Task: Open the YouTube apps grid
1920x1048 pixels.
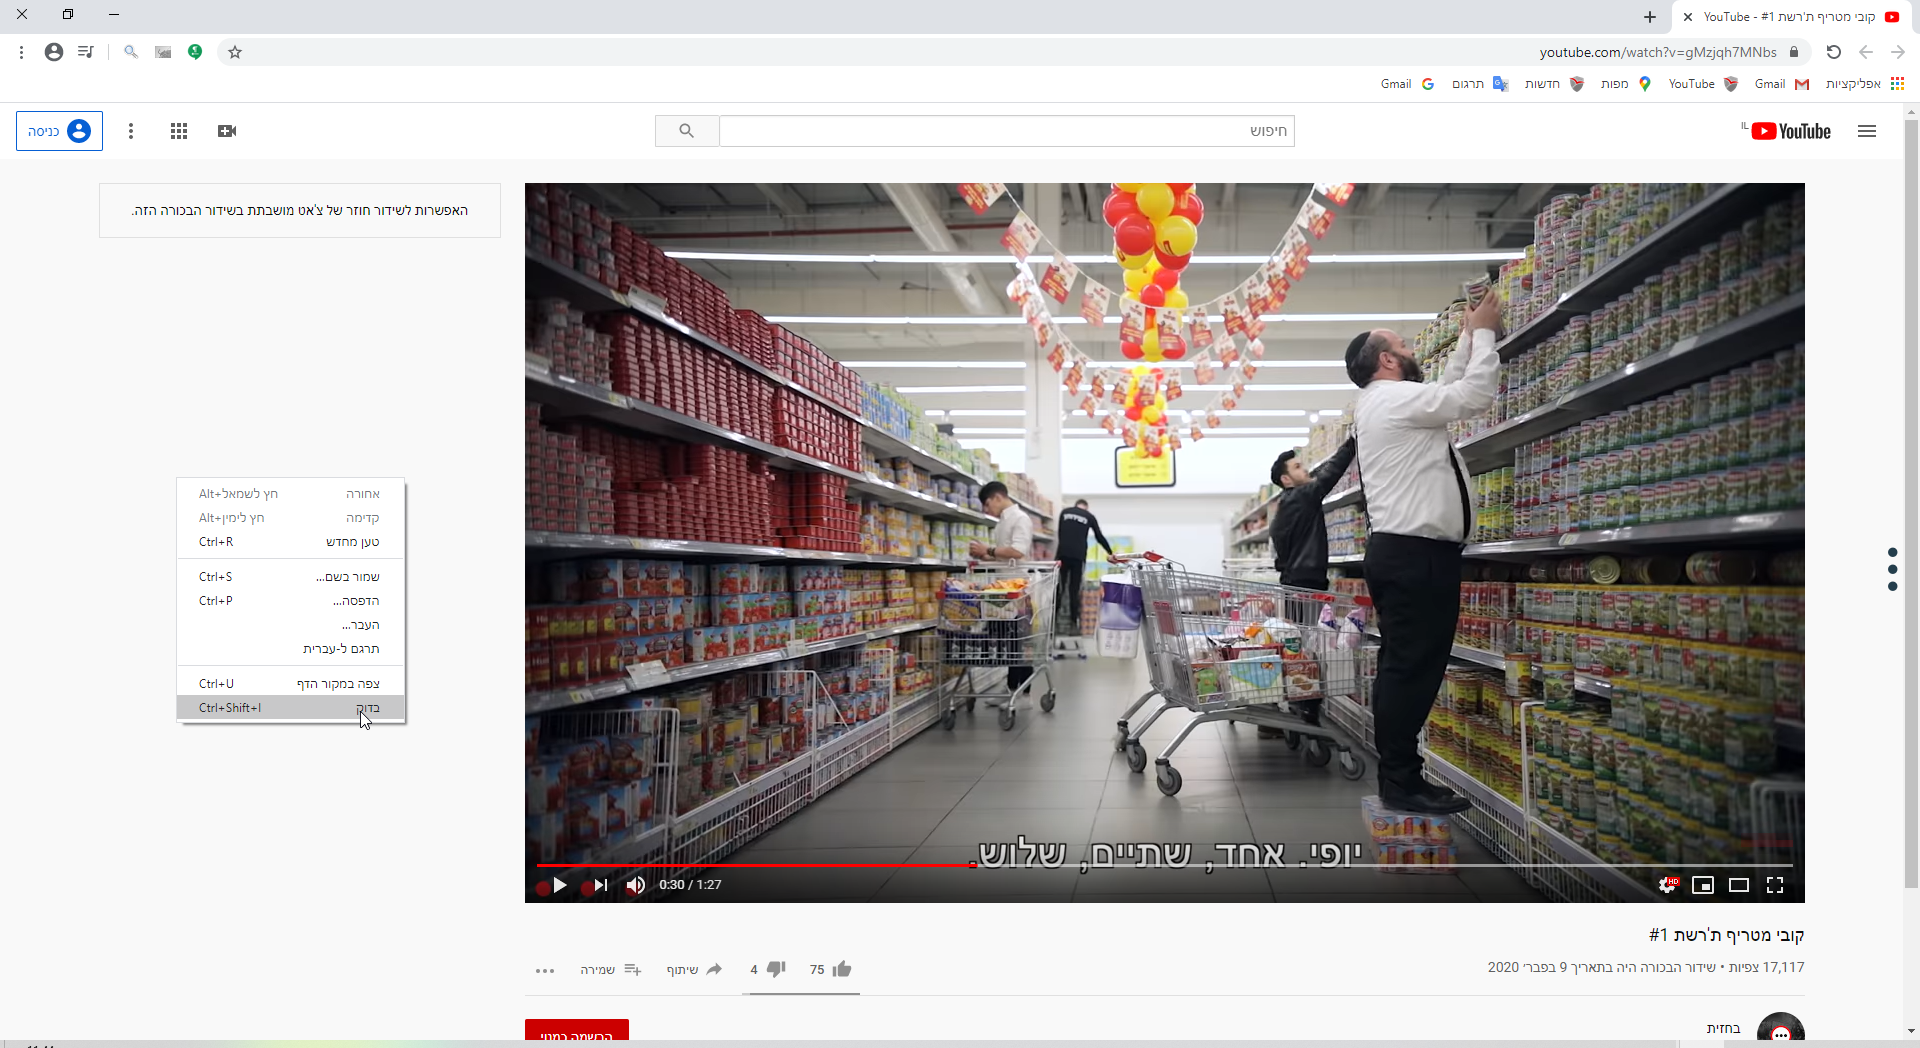Action: coord(179,131)
